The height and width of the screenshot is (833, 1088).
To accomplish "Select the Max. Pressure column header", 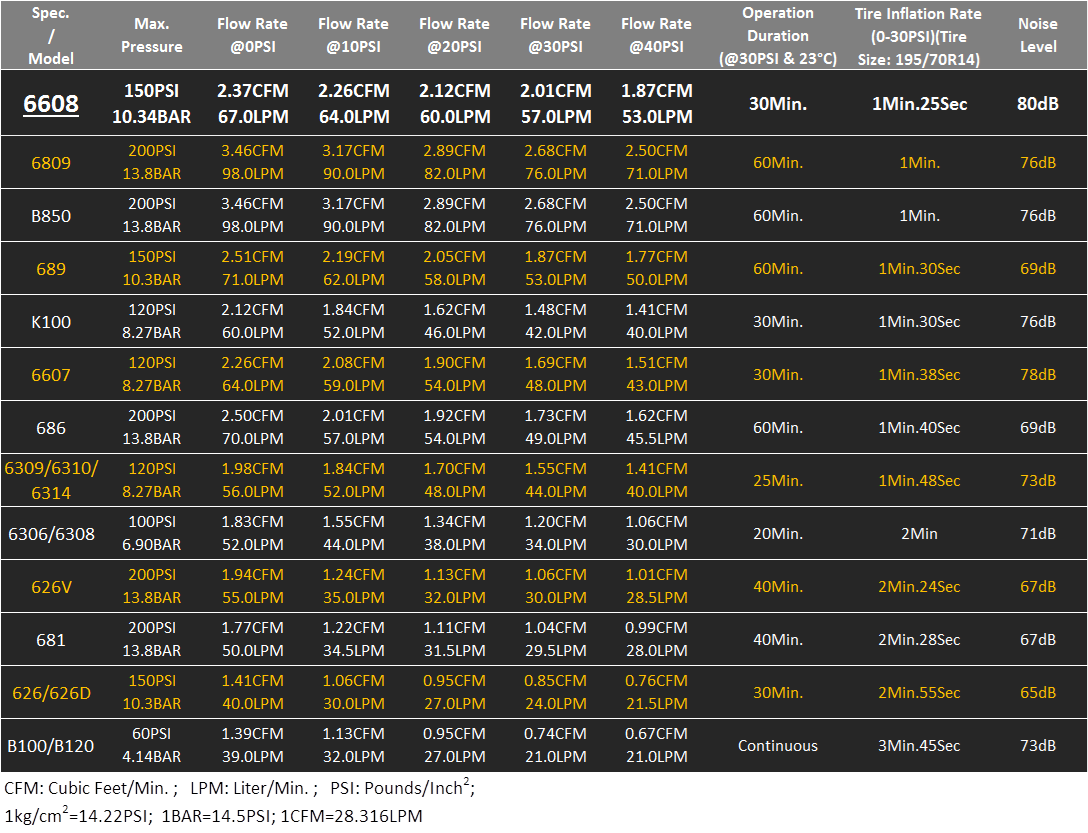I will coord(151,35).
